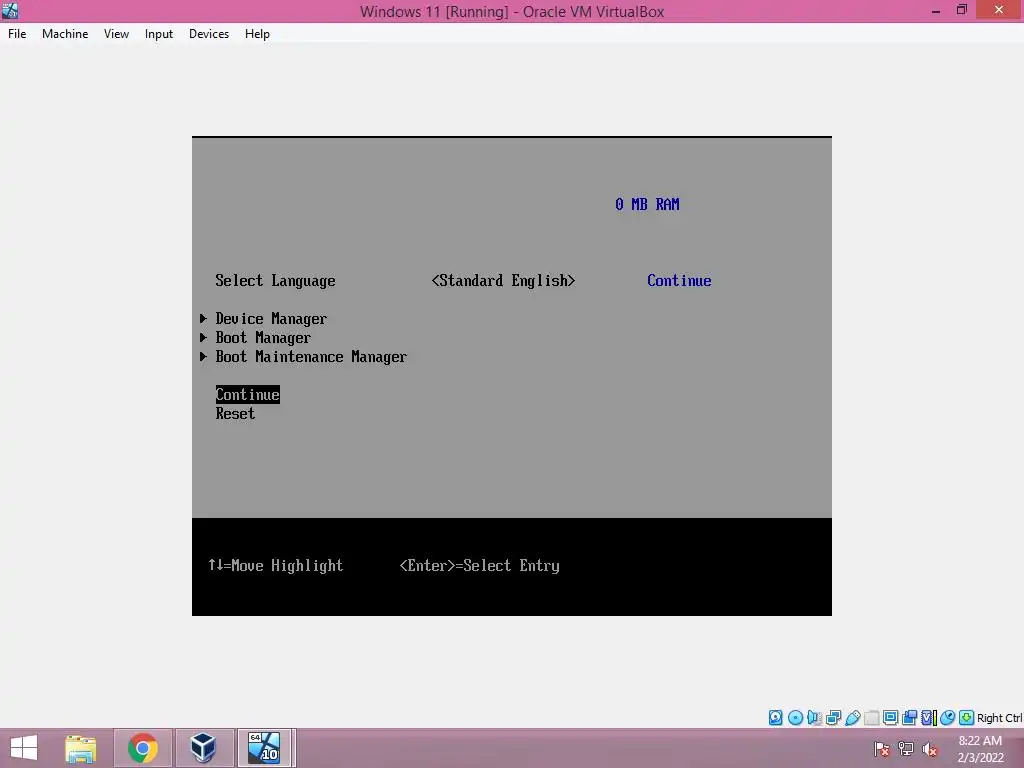Screen dimensions: 1024x768
Task: Select the Device Manager entry
Action: 271,319
